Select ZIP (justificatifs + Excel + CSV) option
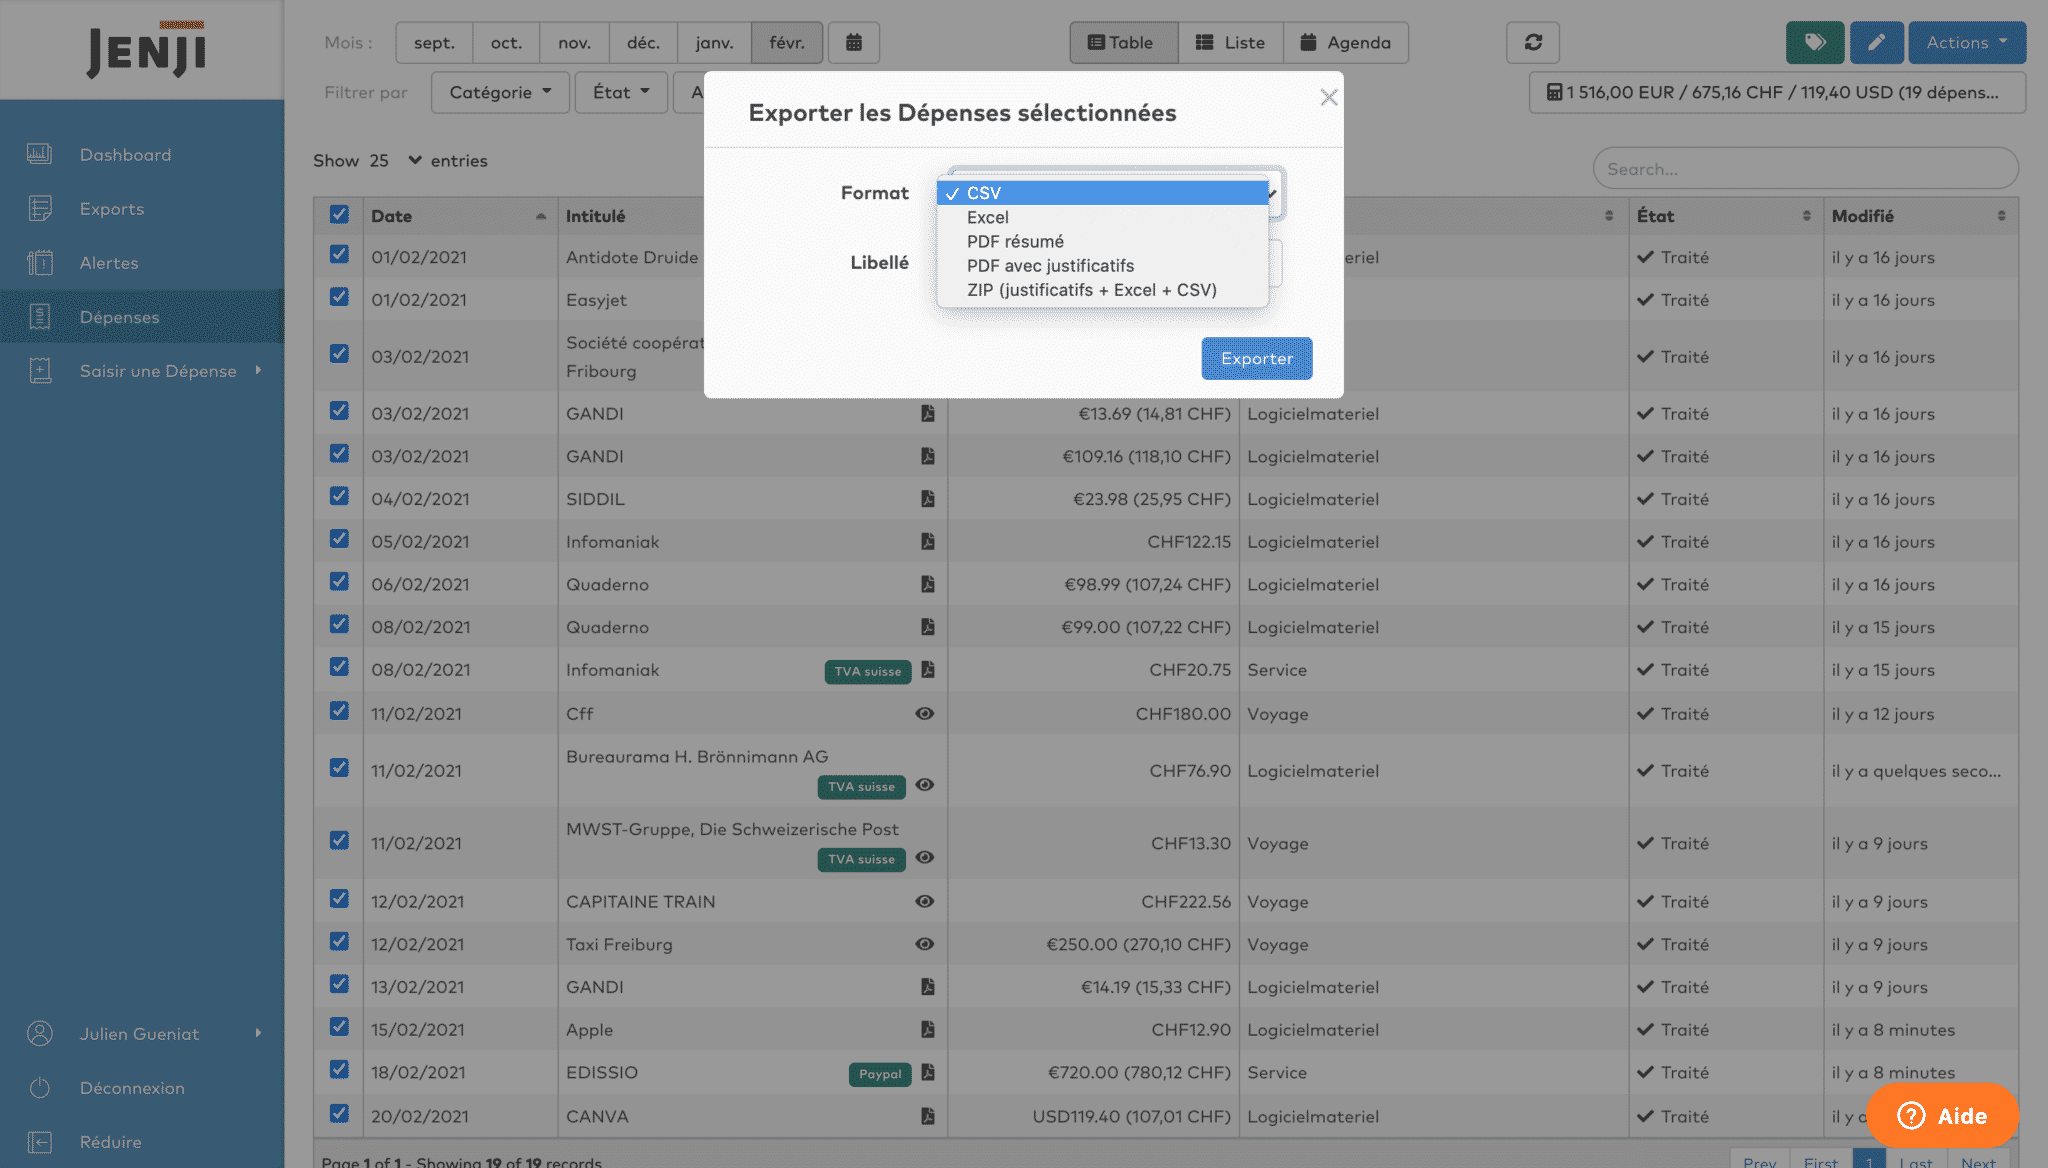 click(1103, 290)
